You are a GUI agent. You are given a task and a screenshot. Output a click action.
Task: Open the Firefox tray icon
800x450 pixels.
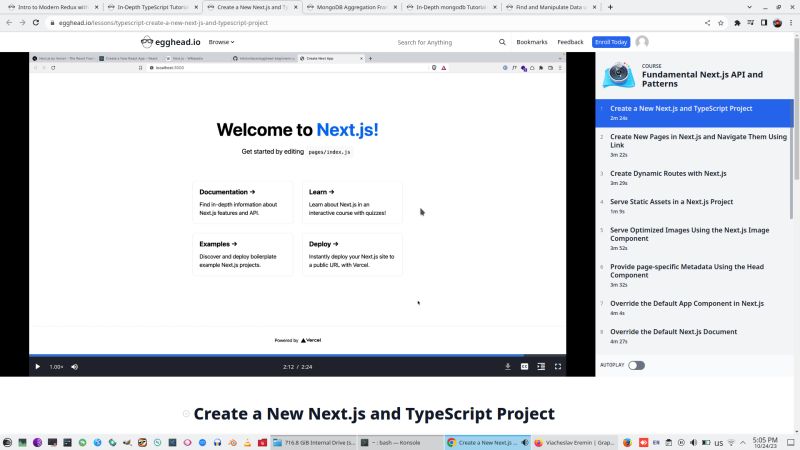tap(627, 442)
